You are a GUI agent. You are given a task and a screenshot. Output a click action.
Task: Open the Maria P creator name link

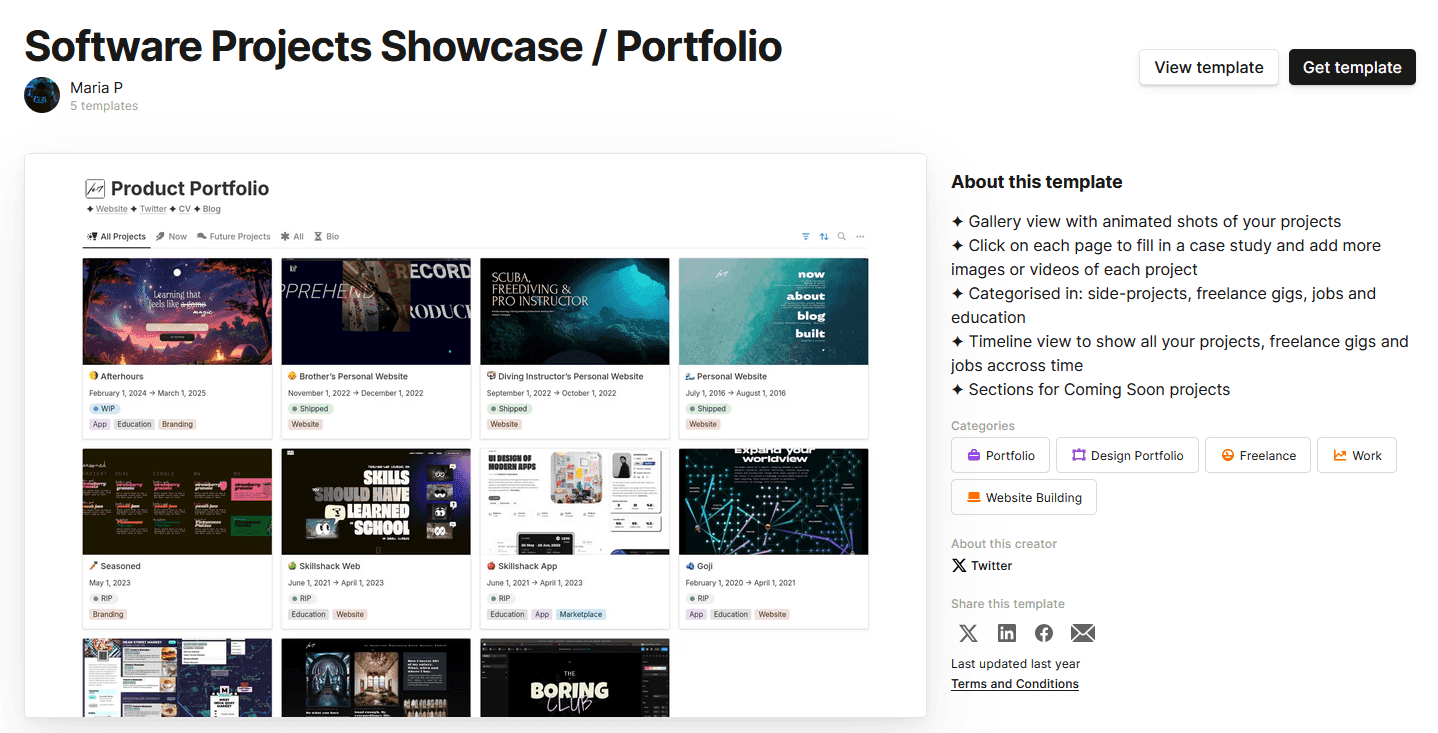pos(97,88)
